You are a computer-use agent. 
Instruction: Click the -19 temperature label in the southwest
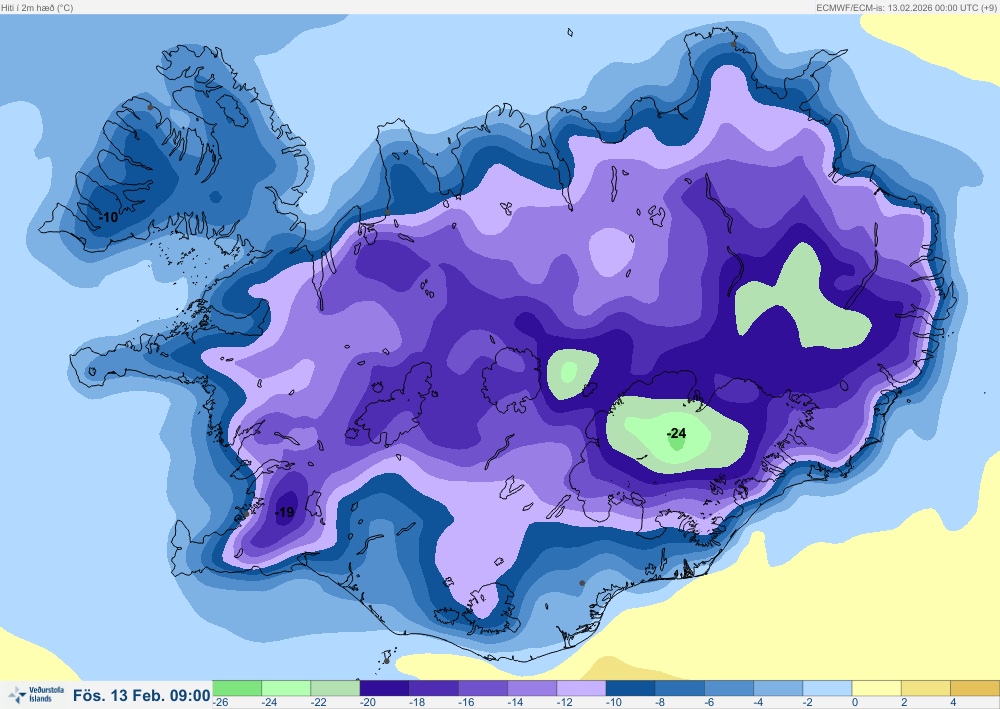click(x=284, y=512)
